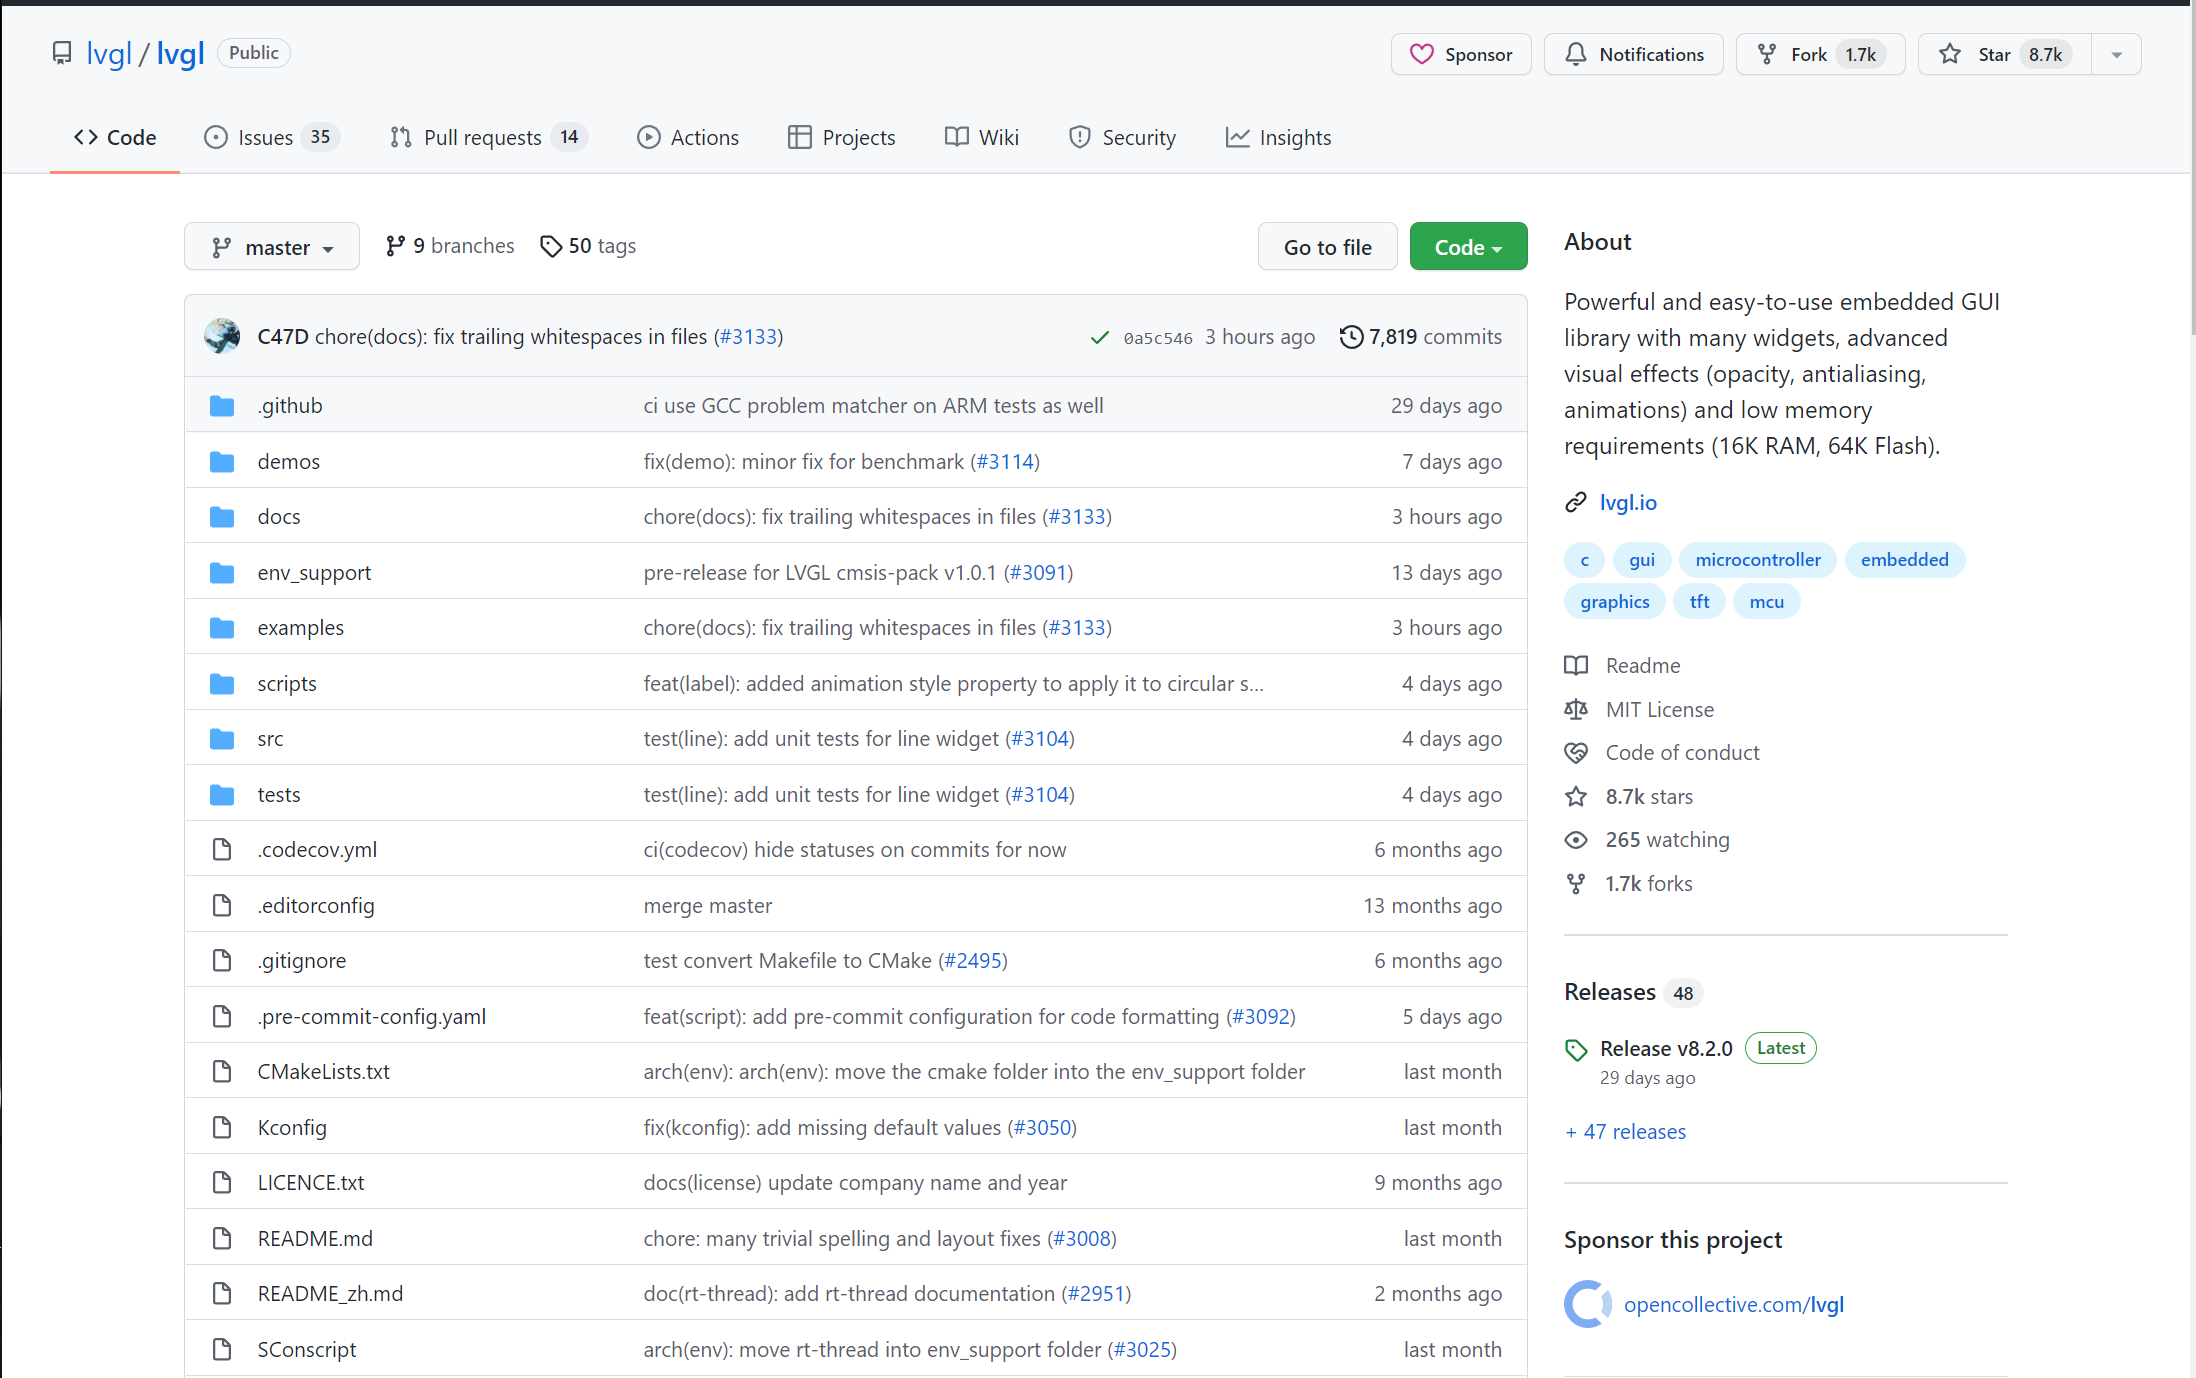Expand the star lists dropdown arrow
Screen dimensions: 2196x1378
(x=2116, y=54)
